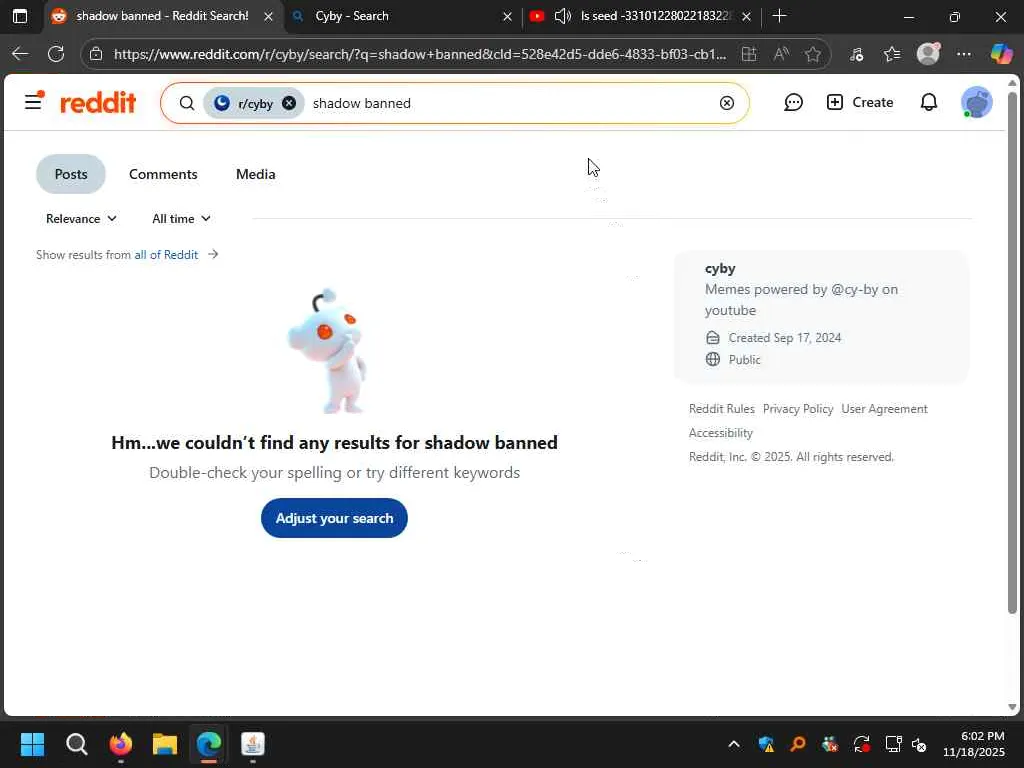Open Windows taskbar search

click(x=76, y=744)
